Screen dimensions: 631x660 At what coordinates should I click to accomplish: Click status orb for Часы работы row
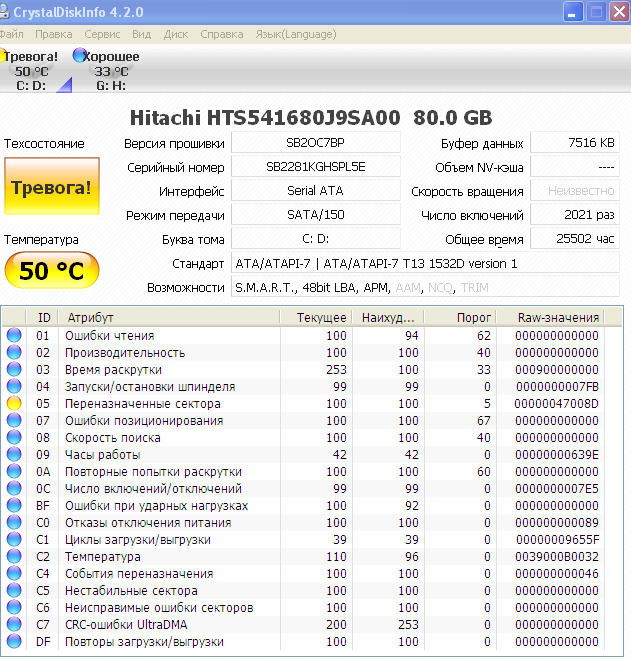pos(14,455)
